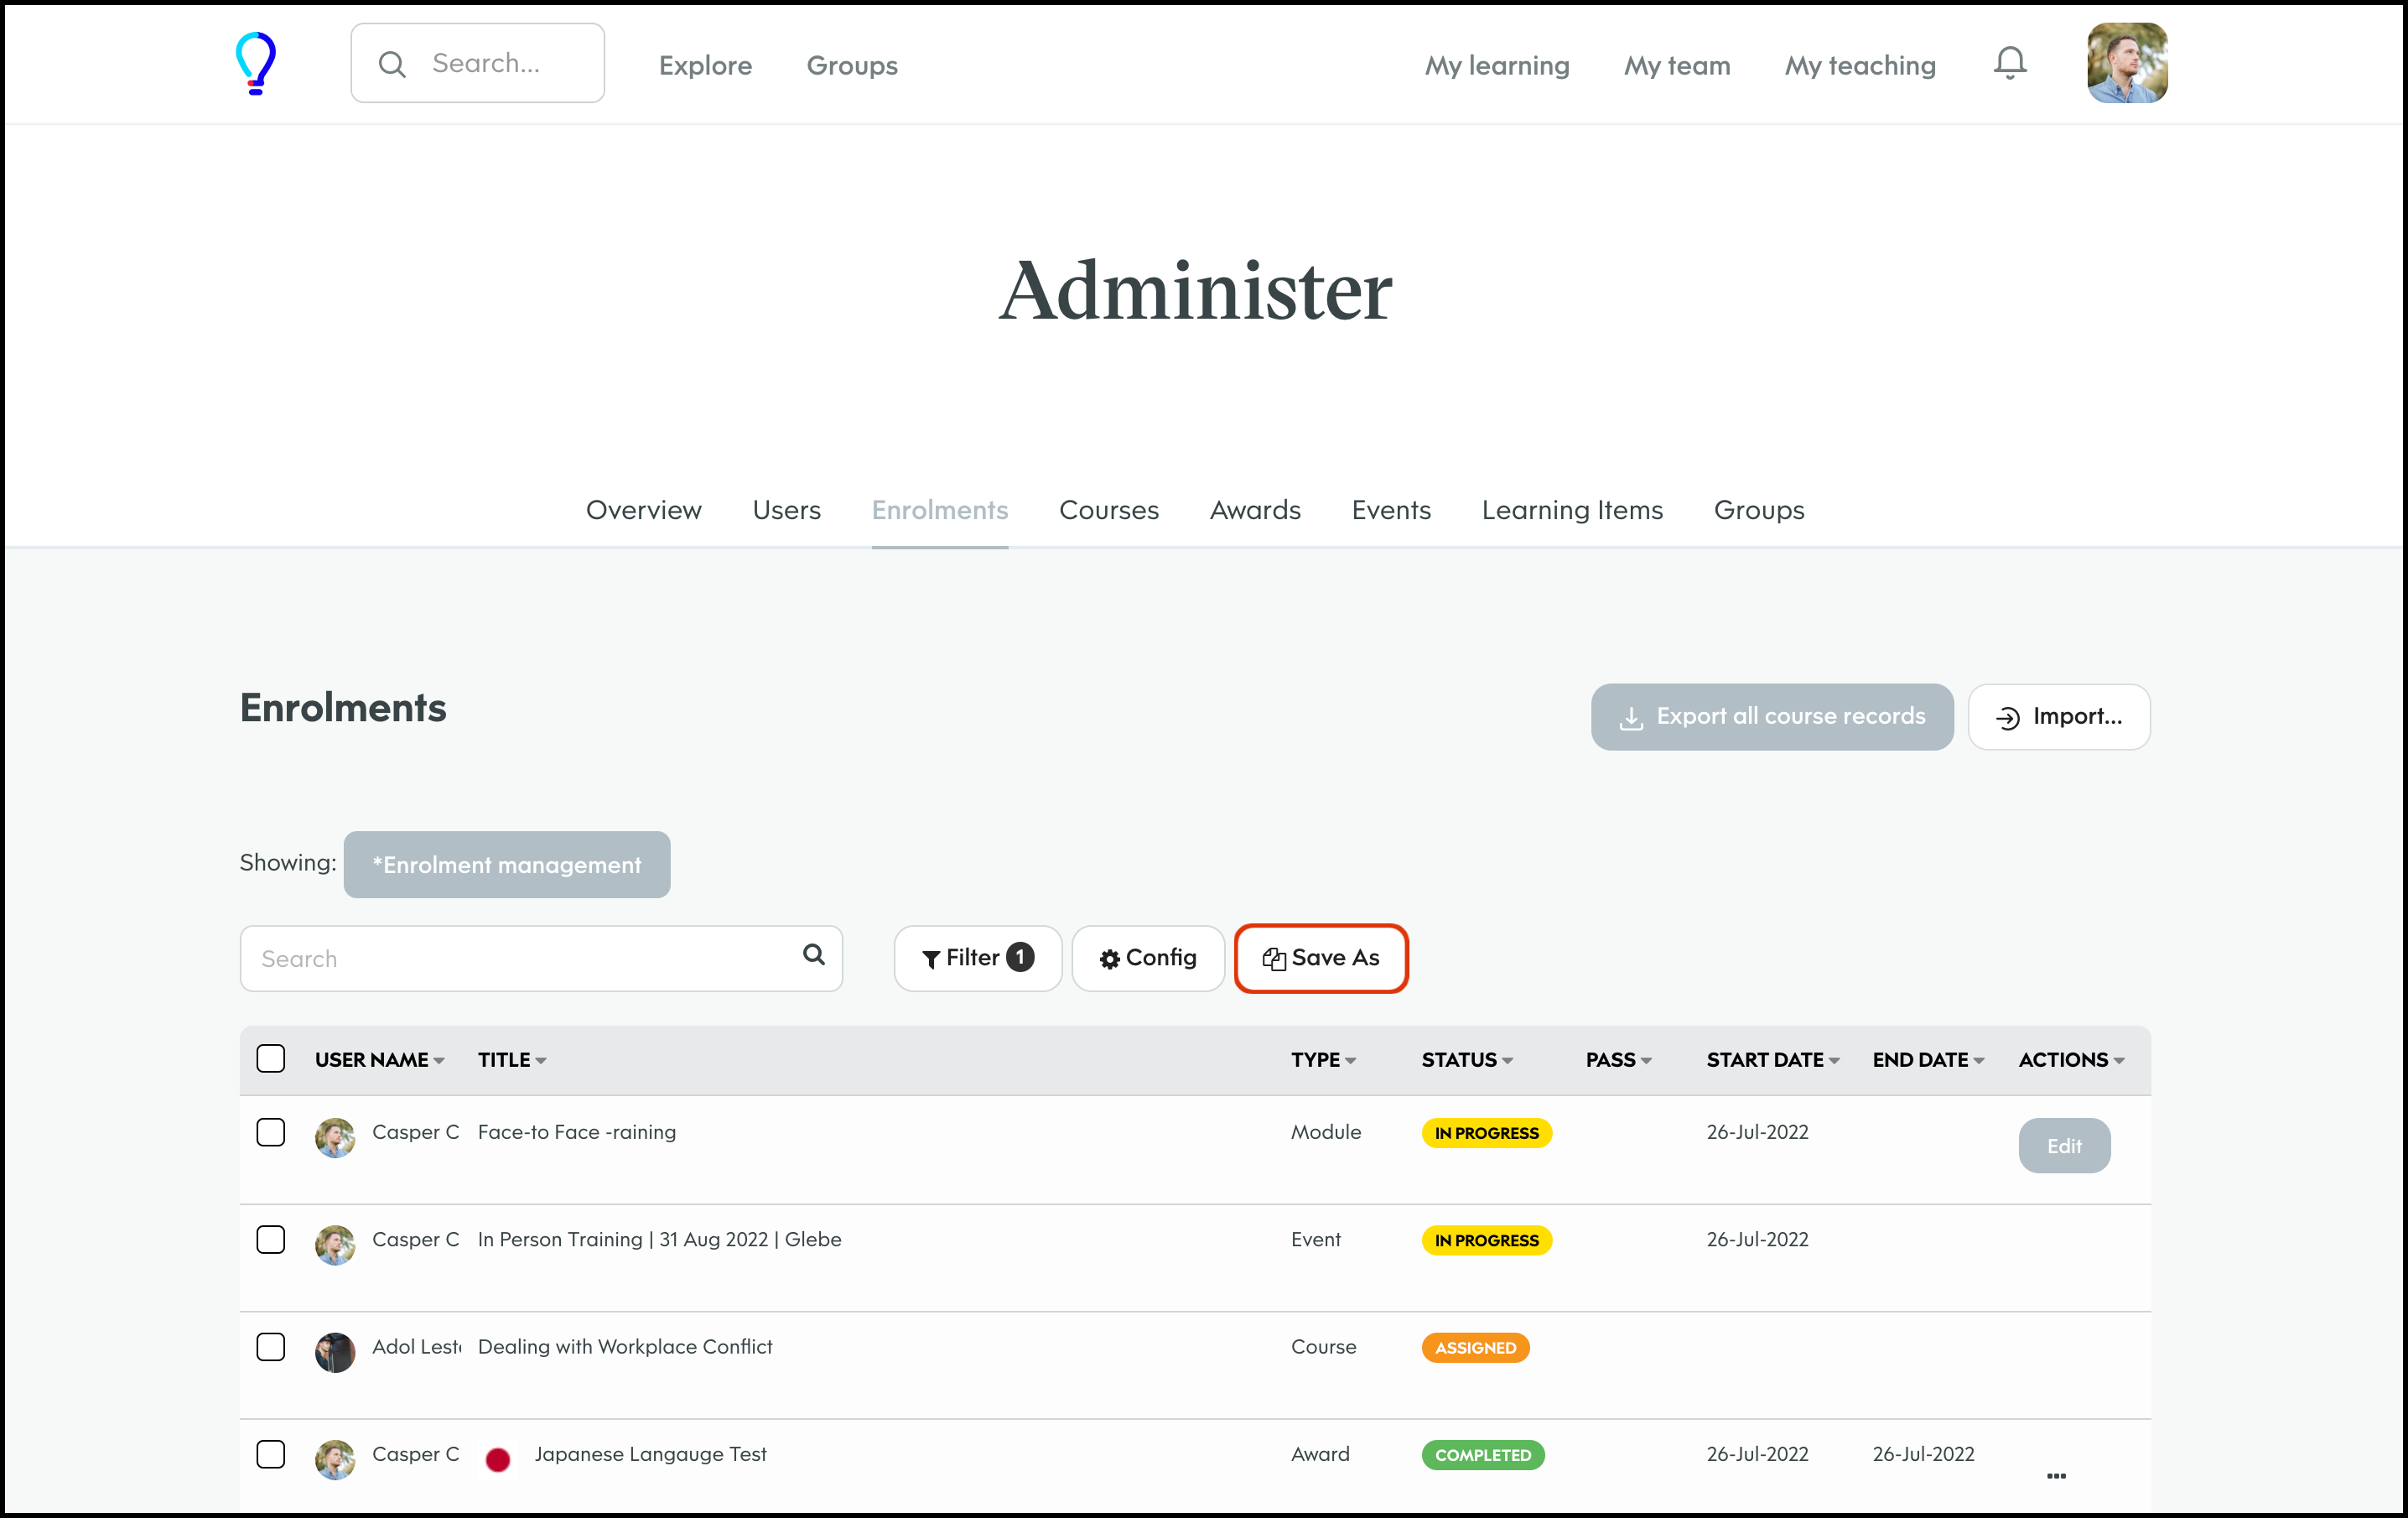This screenshot has width=2408, height=1518.
Task: Open My teaching menu
Action: tap(1860, 65)
